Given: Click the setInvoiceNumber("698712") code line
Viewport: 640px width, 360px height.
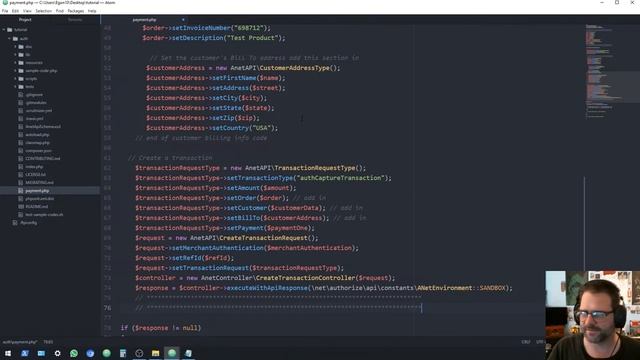Looking at the screenshot, I should point(207,28).
